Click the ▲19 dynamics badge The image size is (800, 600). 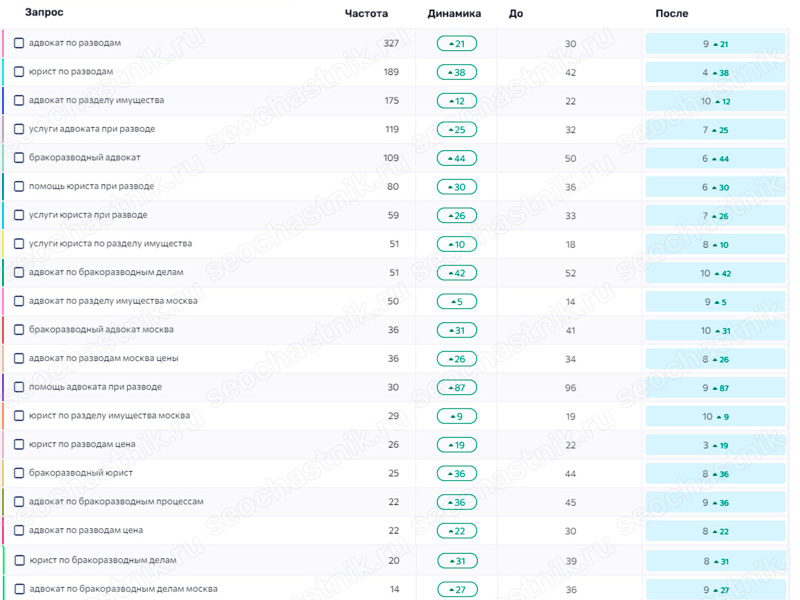(x=457, y=445)
